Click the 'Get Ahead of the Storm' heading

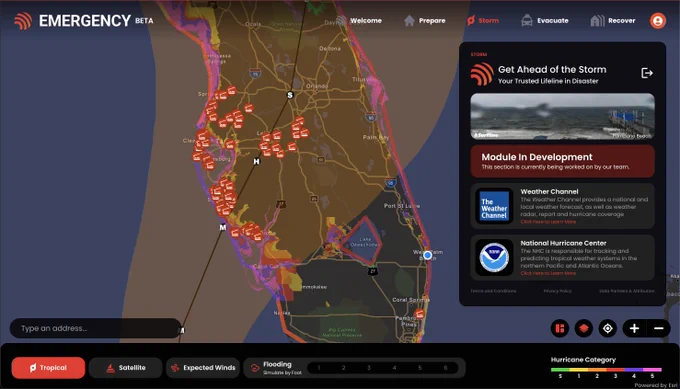(x=552, y=69)
